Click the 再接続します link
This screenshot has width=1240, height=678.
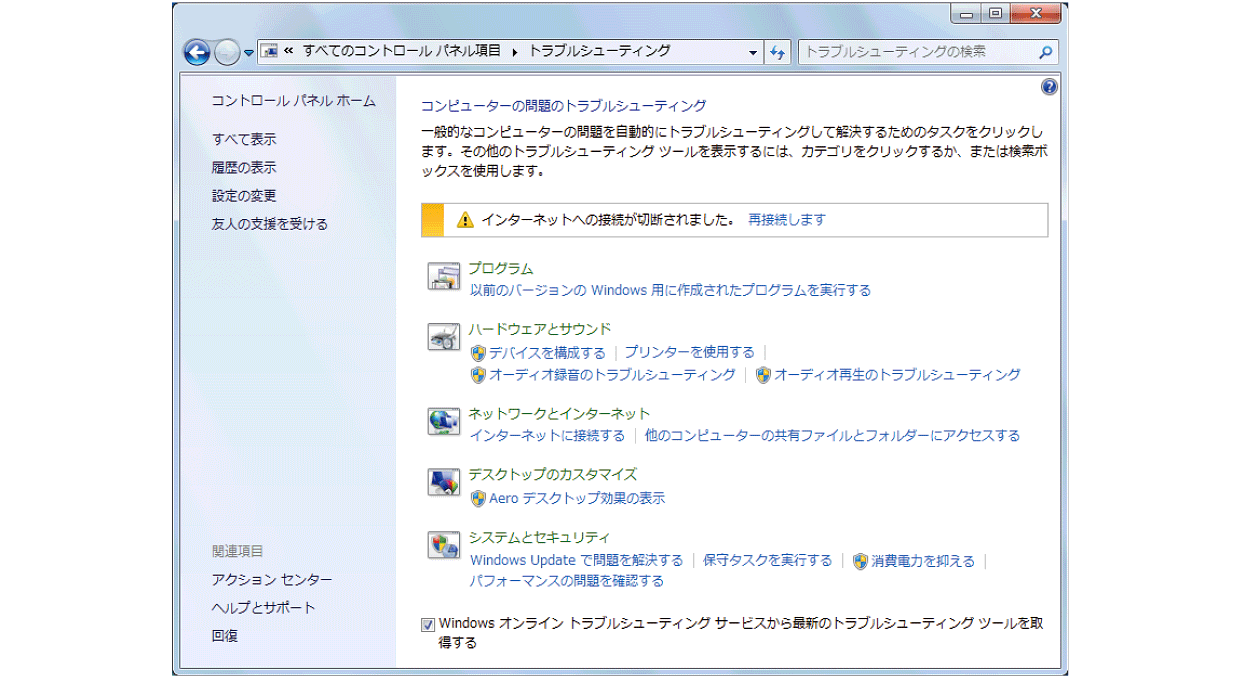point(787,220)
